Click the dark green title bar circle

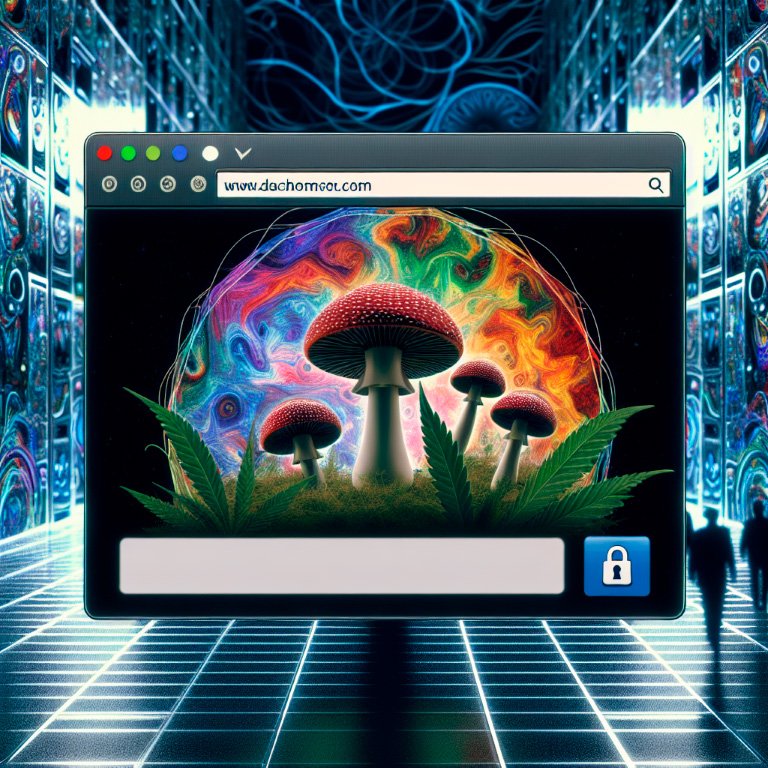coord(128,153)
